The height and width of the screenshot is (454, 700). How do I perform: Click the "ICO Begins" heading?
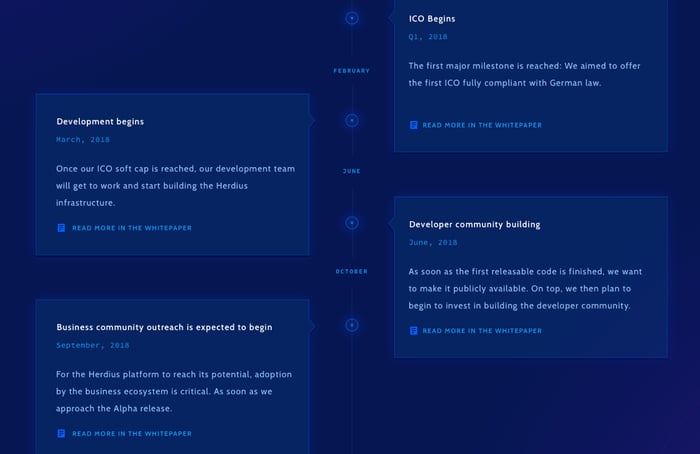(x=432, y=19)
